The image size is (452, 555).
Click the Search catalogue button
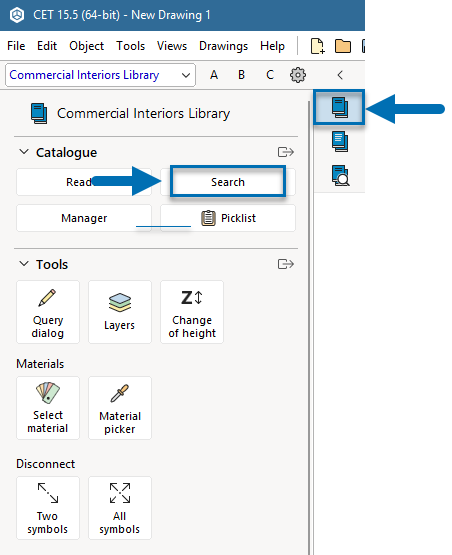228,182
